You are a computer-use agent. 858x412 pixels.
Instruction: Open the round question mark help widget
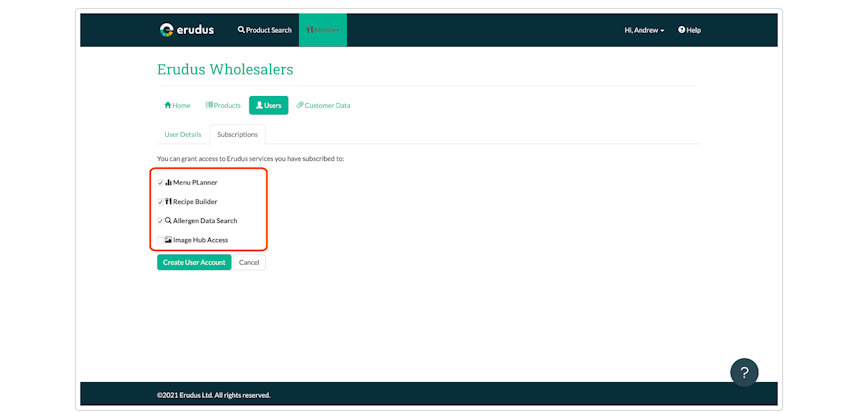click(744, 373)
